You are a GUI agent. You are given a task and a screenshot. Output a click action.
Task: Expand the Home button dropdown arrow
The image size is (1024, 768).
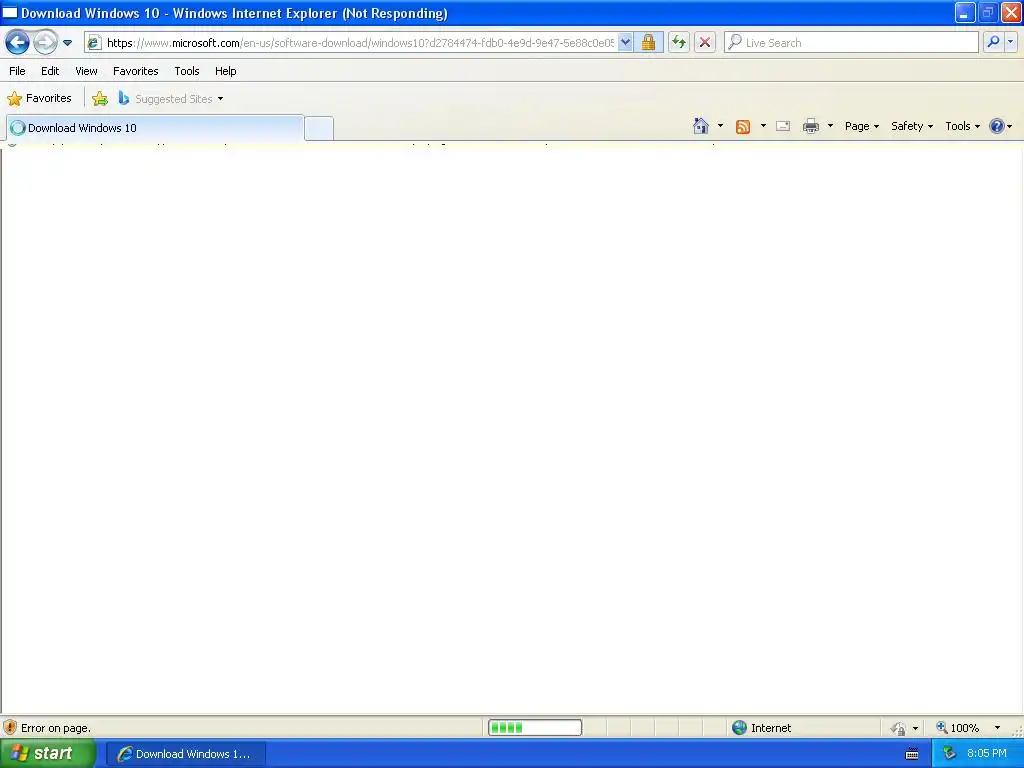tap(720, 126)
